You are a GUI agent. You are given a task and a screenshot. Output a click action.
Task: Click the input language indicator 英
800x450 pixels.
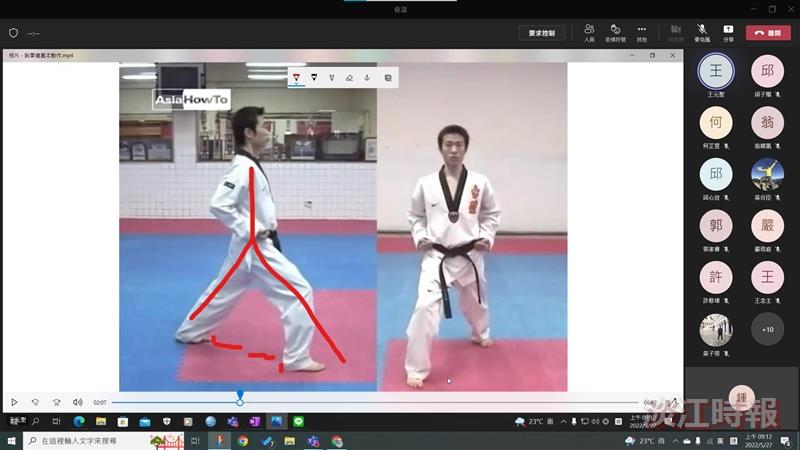(x=721, y=441)
